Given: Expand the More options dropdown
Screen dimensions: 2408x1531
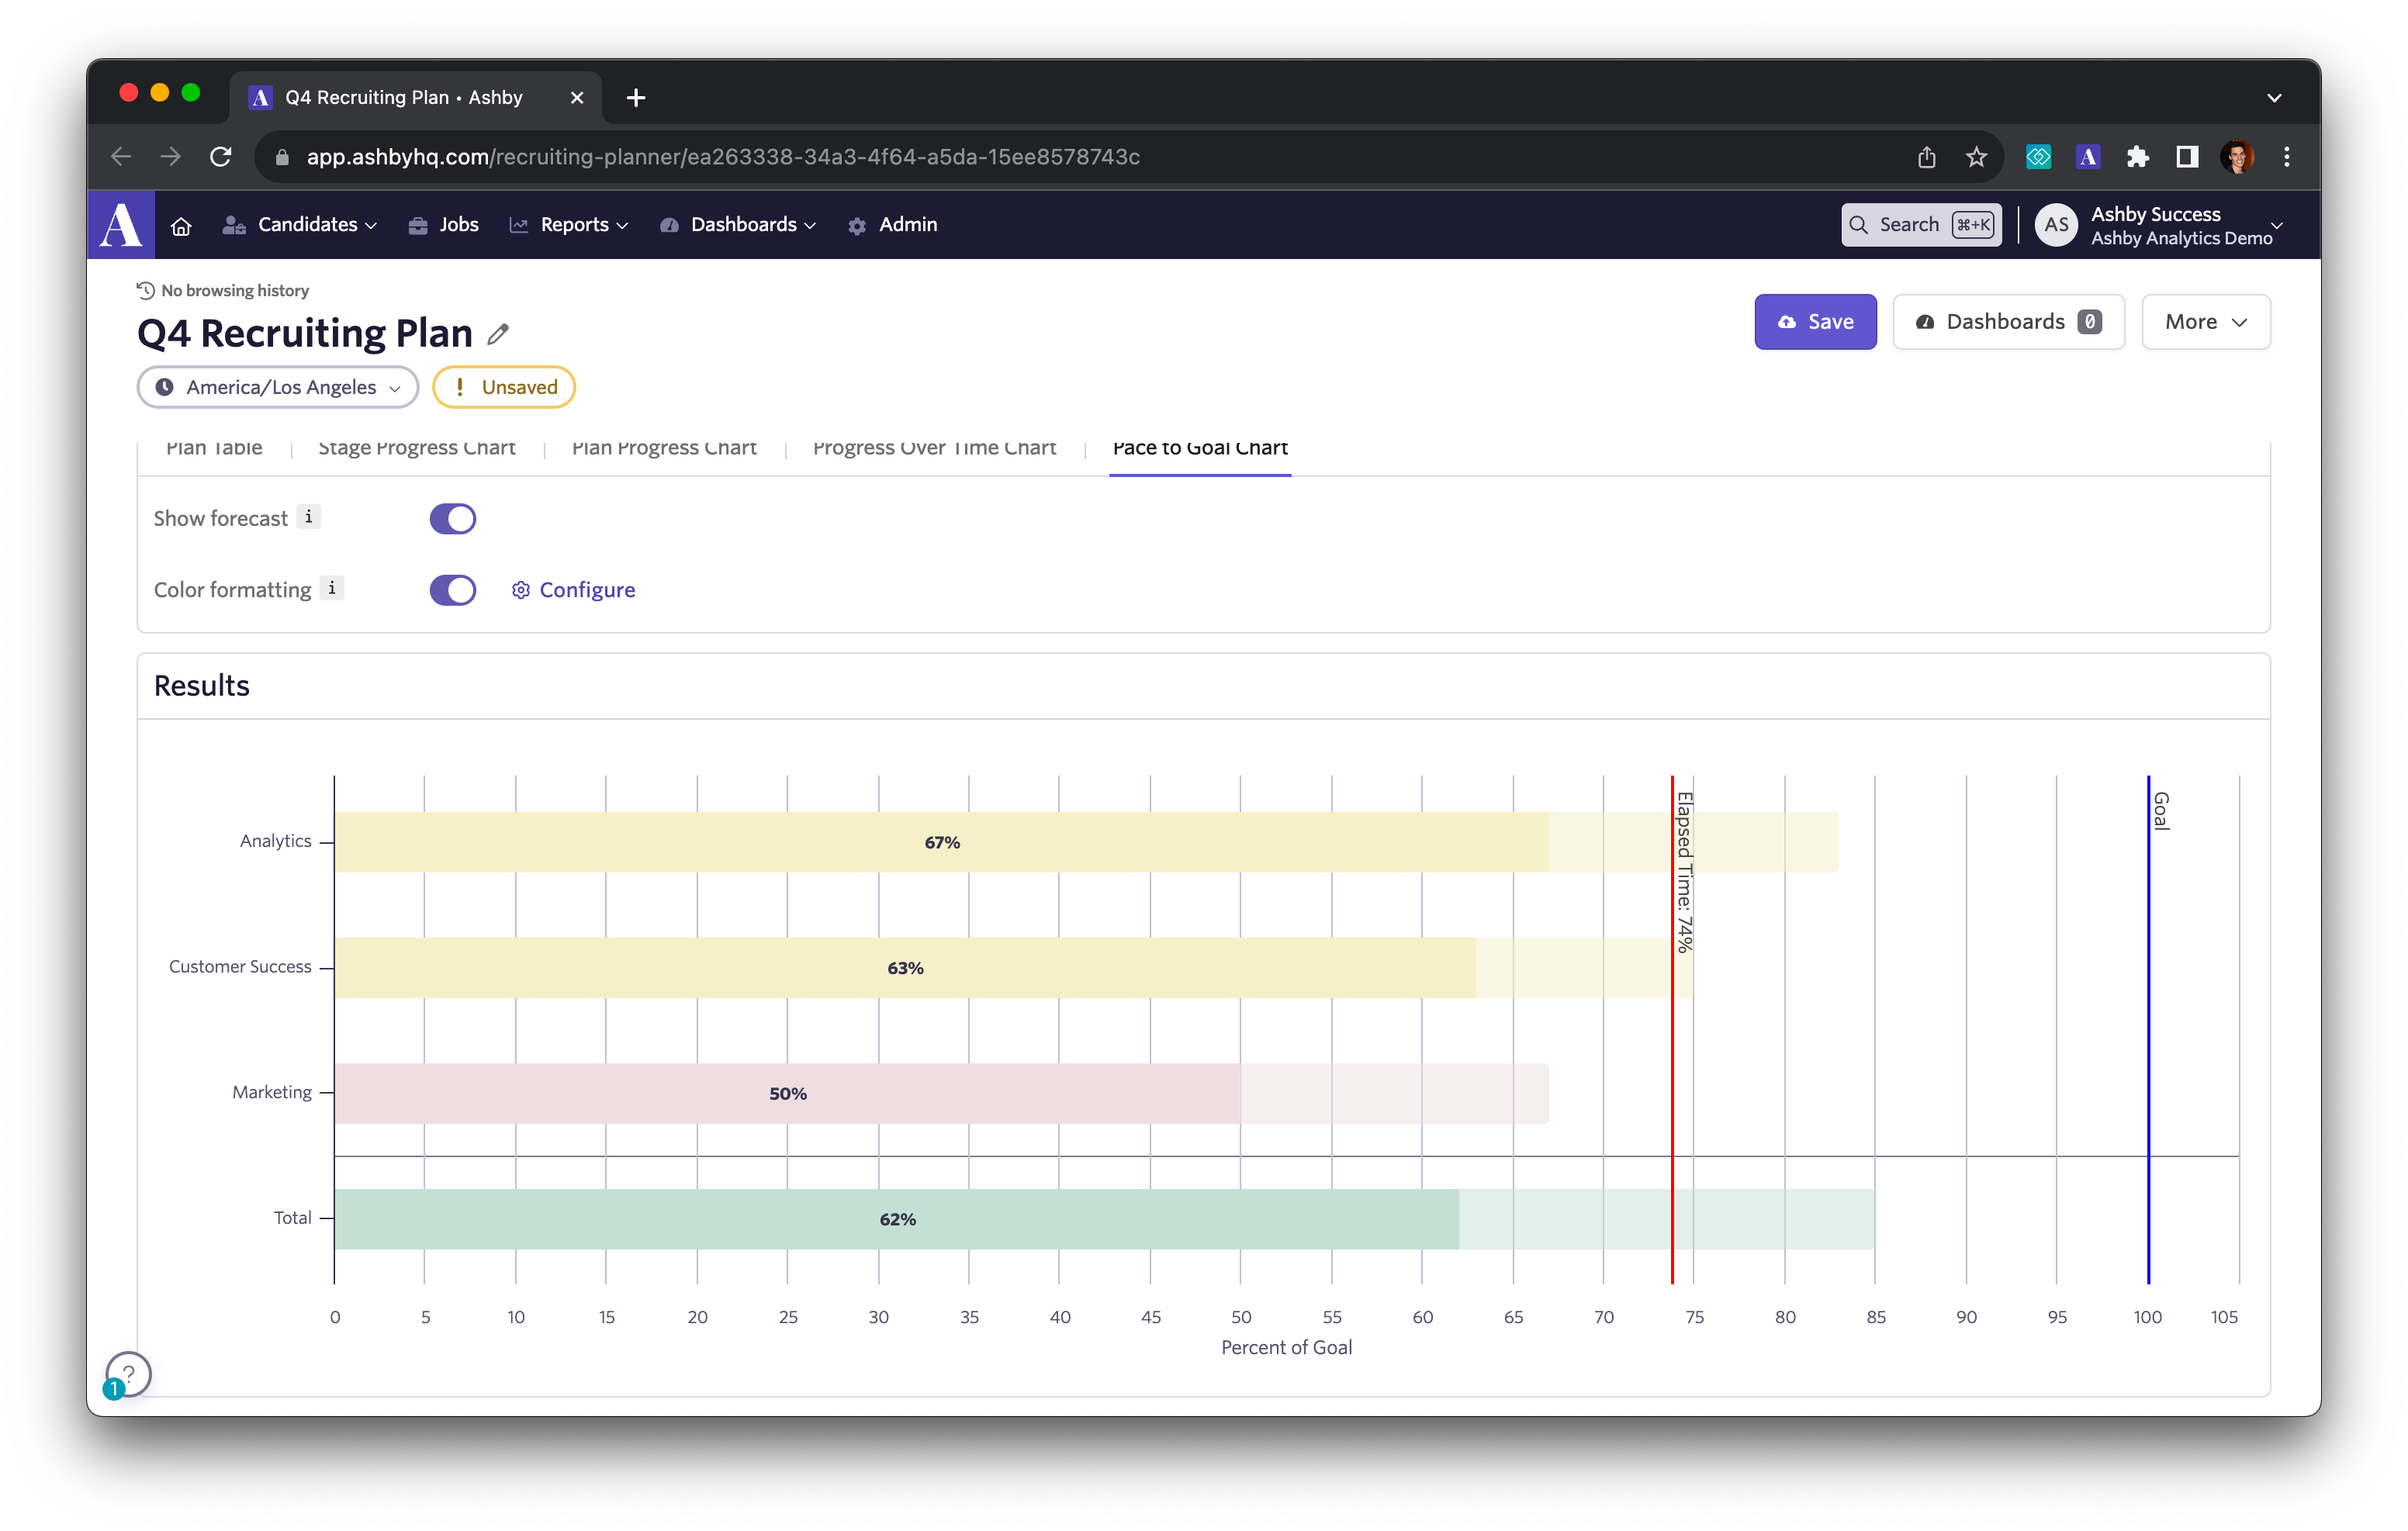Looking at the screenshot, I should pos(2205,322).
